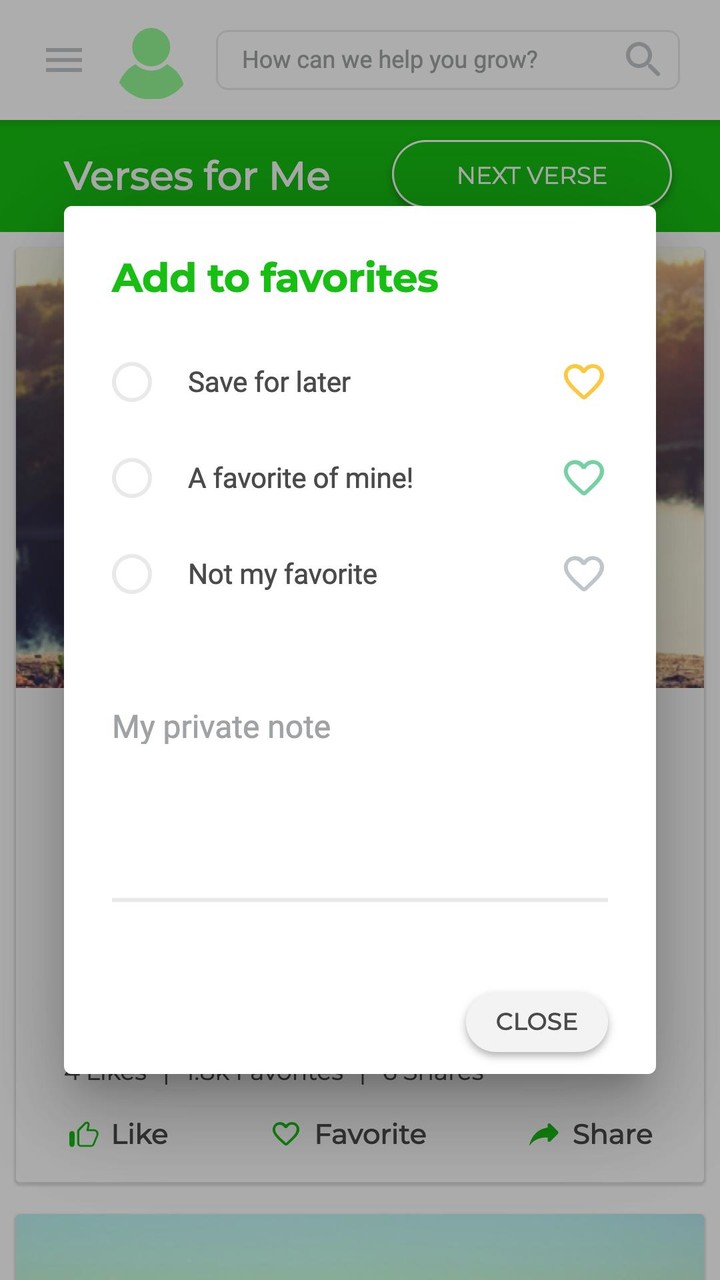Tap the yellow heart icon
720x1280 pixels.
pos(584,382)
